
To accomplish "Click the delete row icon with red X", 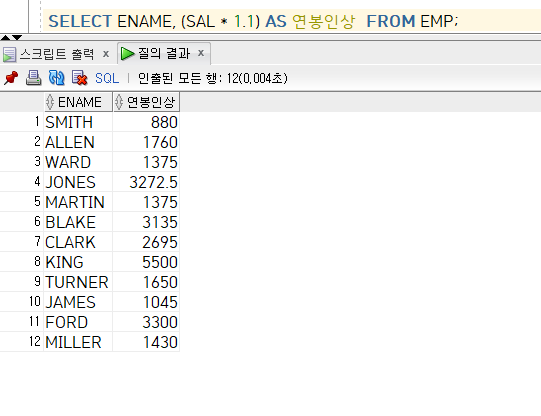I will click(79, 78).
